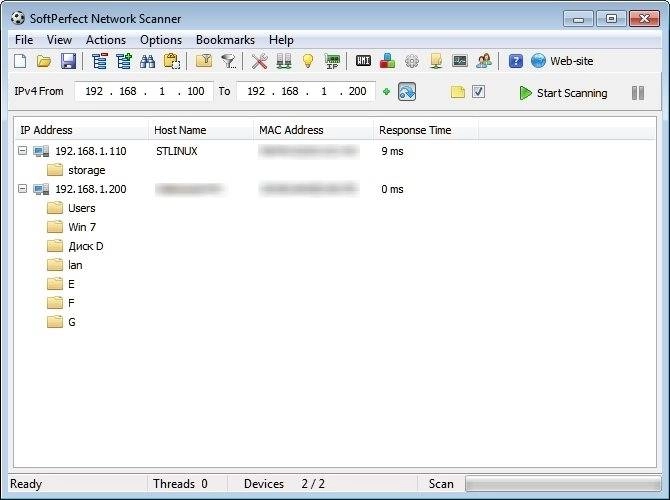Click the Devices 2 / 2 status entry
The height and width of the screenshot is (500, 670).
coord(284,484)
